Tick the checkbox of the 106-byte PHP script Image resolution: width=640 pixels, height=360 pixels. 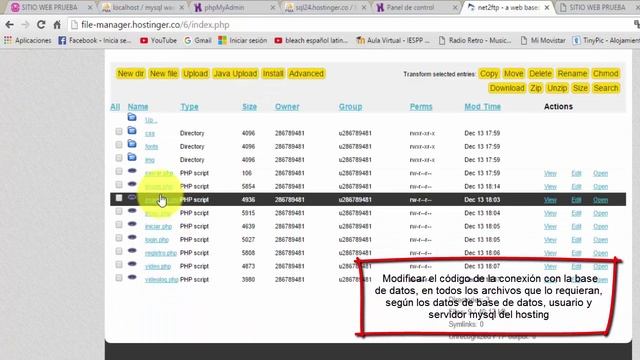[119, 171]
